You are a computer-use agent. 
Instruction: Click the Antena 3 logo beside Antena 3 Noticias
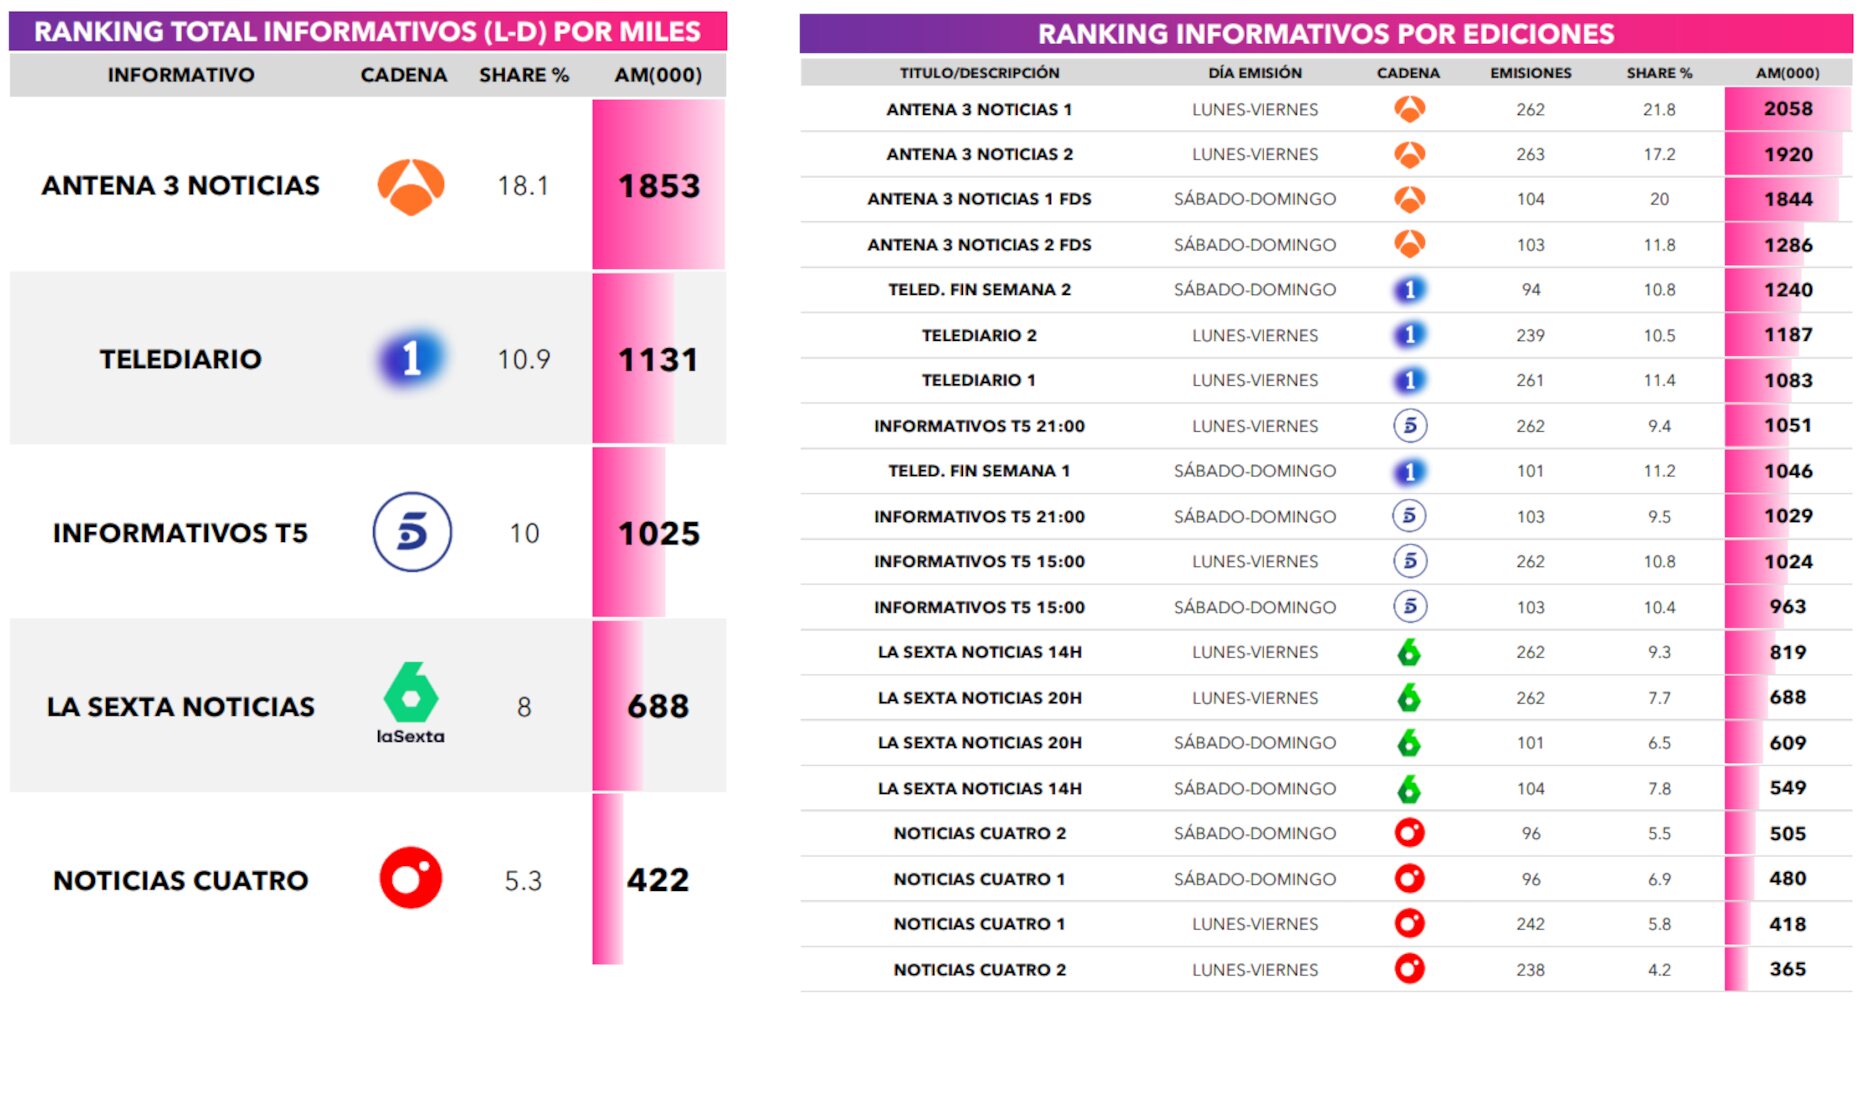coord(410,186)
